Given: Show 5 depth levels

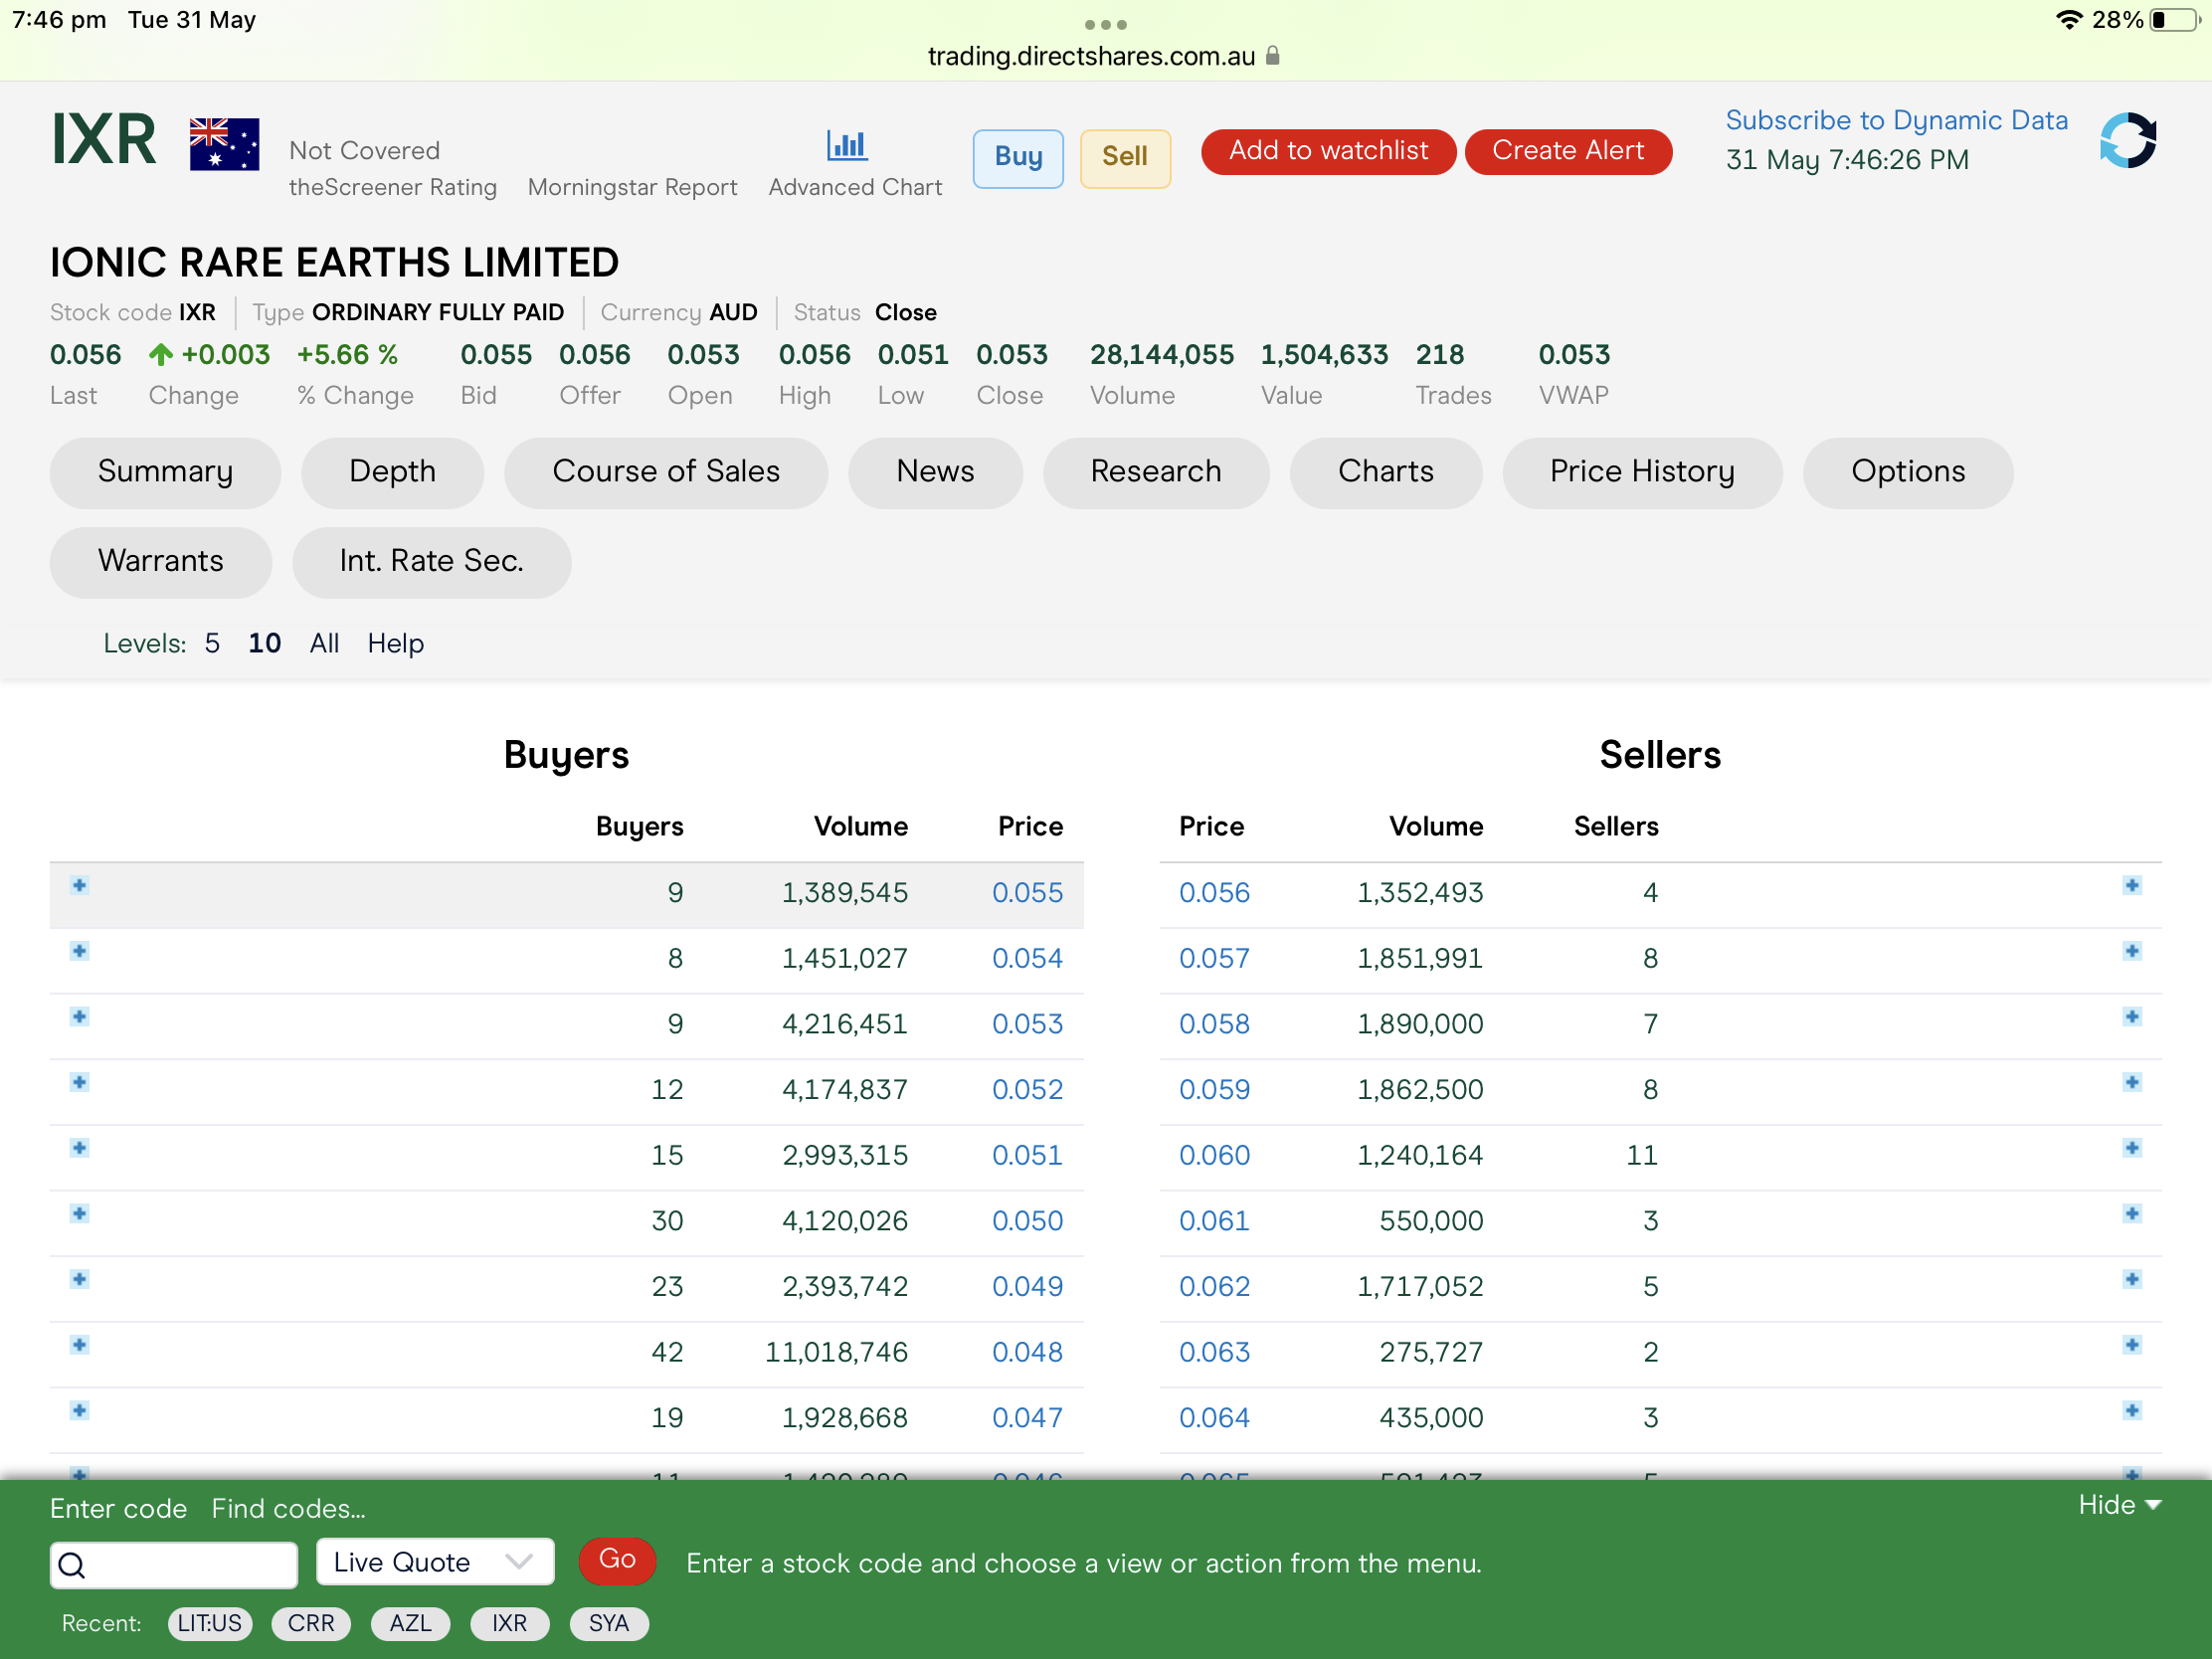Looking at the screenshot, I should [212, 643].
